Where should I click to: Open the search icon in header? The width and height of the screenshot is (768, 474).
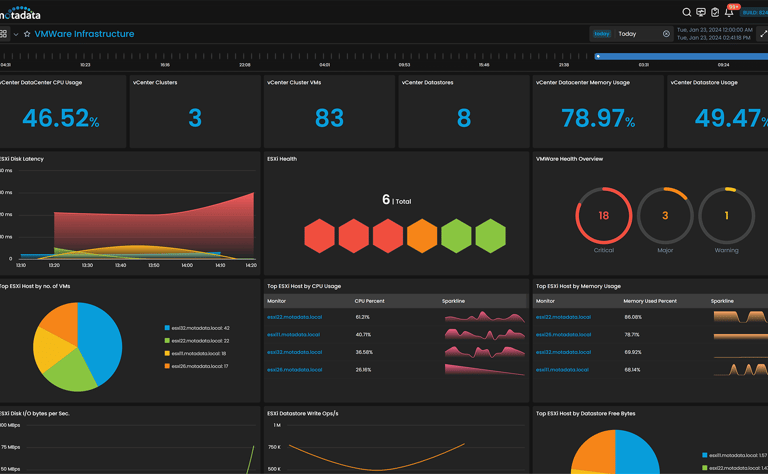point(687,12)
